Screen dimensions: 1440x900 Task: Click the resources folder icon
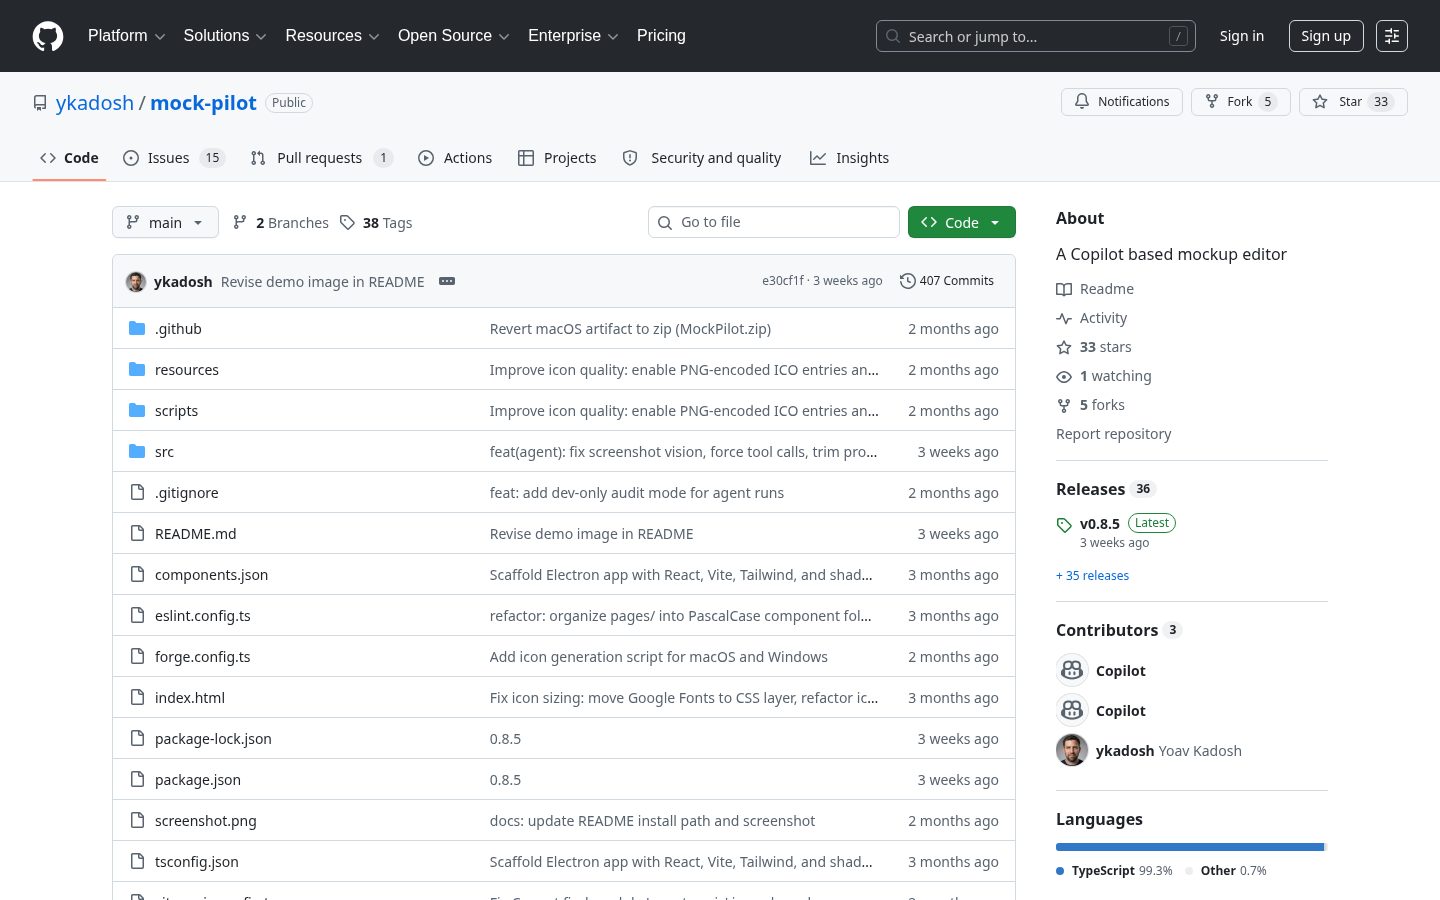coord(137,369)
